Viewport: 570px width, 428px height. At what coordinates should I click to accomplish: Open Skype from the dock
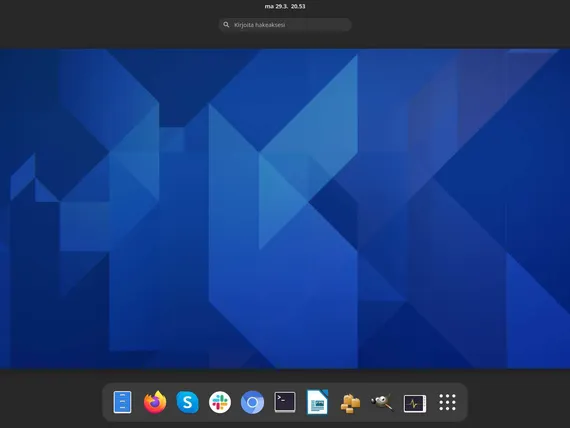point(187,402)
